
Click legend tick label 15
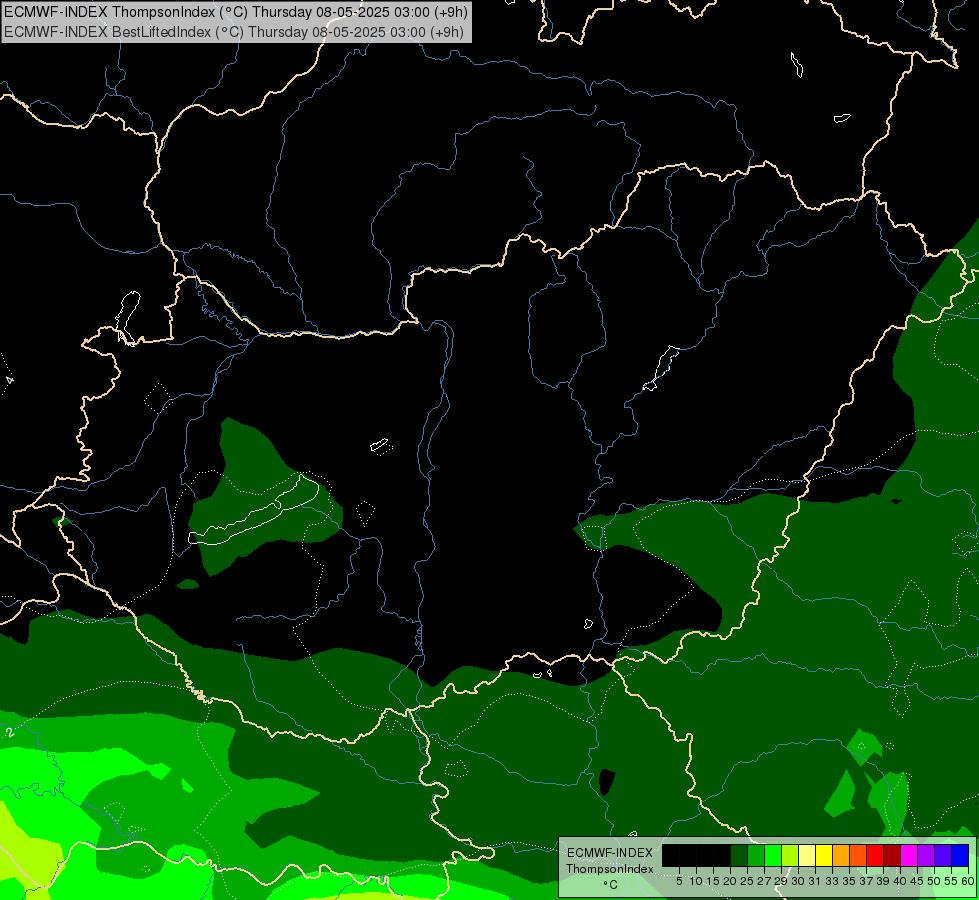point(713,881)
